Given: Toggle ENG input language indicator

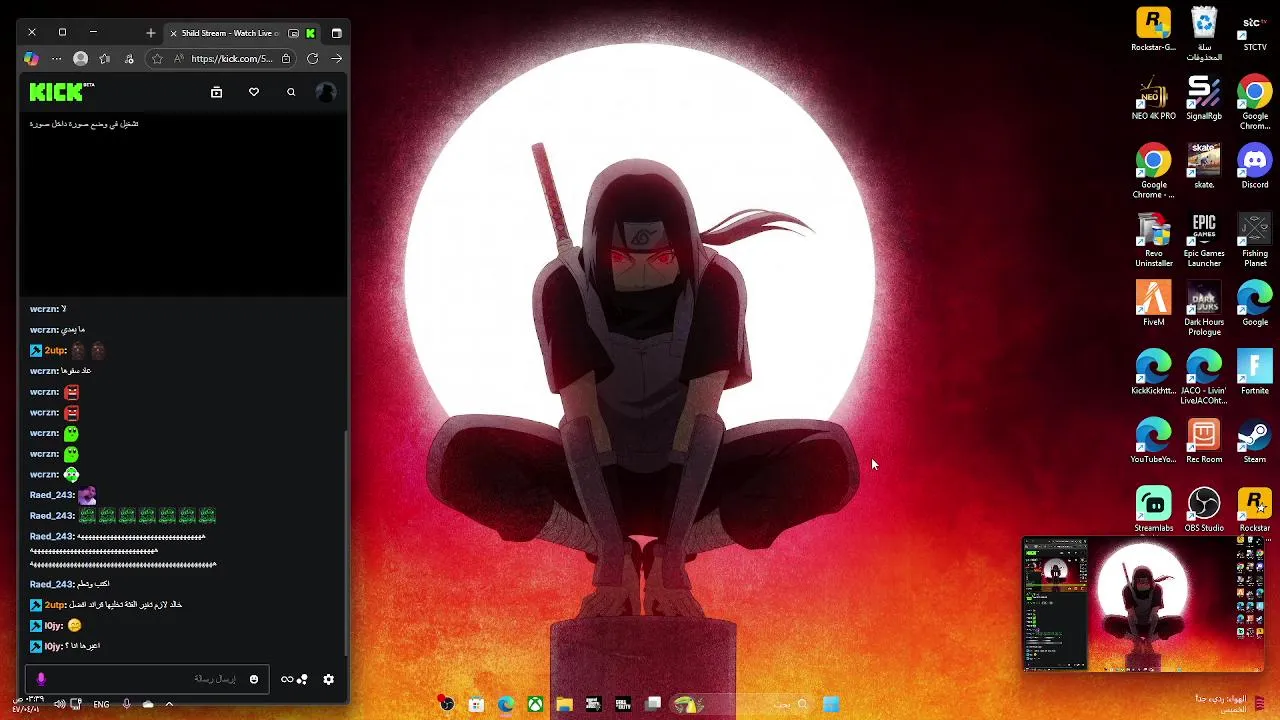Looking at the screenshot, I should point(101,705).
